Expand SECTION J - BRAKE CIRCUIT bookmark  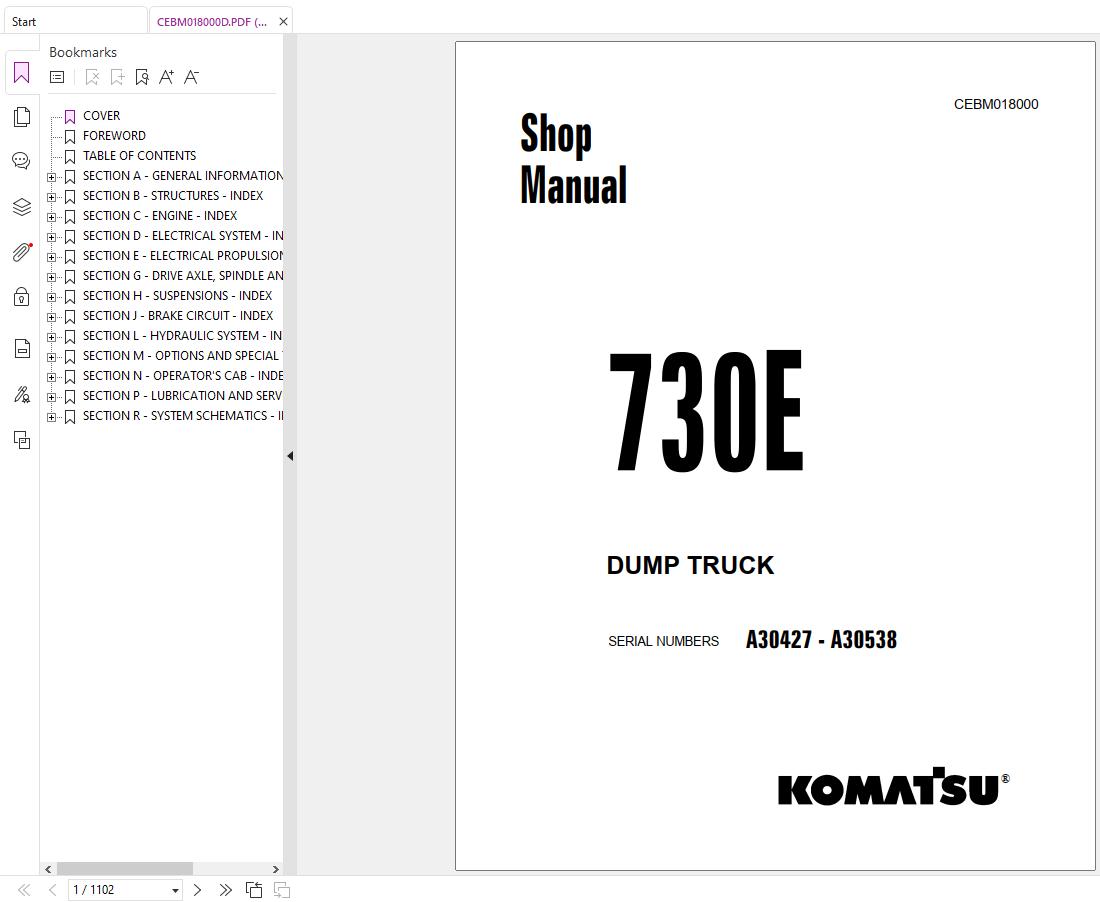click(x=51, y=317)
